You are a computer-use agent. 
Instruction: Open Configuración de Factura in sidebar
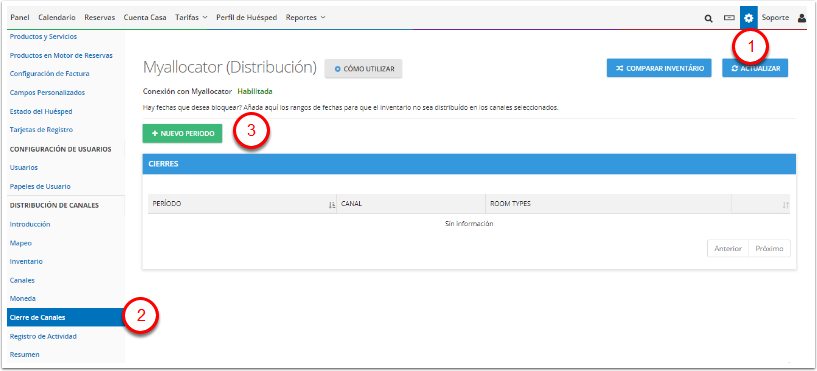tap(49, 74)
